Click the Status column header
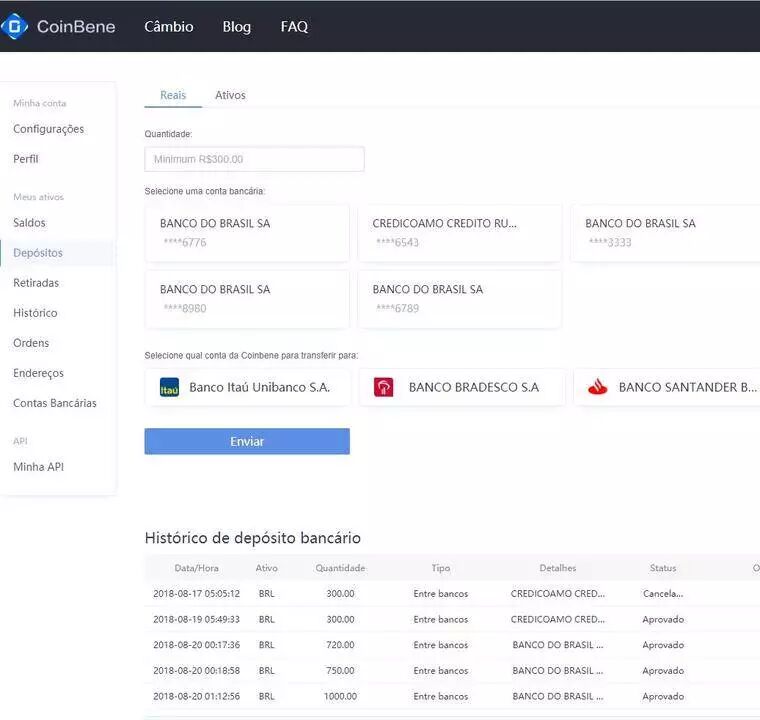The height and width of the screenshot is (720, 760). [x=663, y=568]
